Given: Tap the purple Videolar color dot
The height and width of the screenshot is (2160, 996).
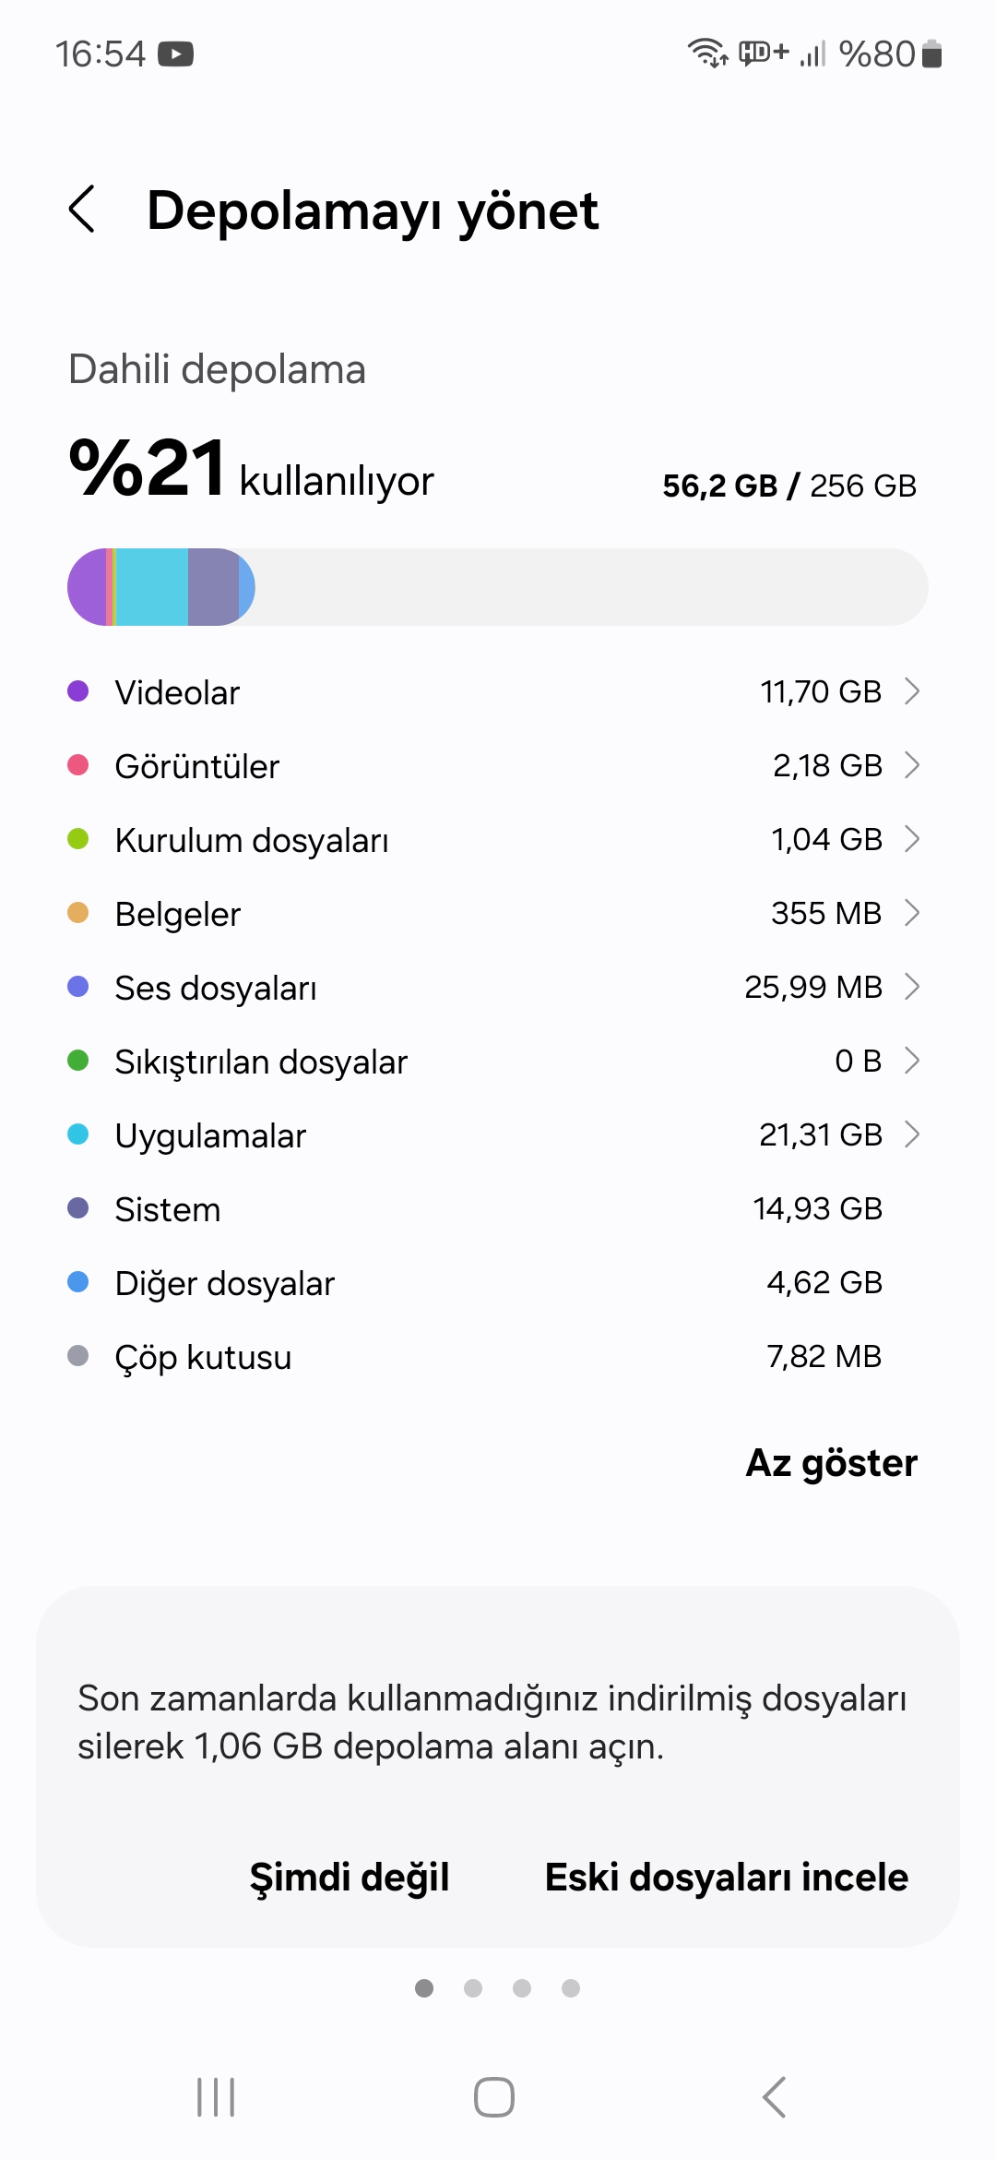Looking at the screenshot, I should point(78,691).
